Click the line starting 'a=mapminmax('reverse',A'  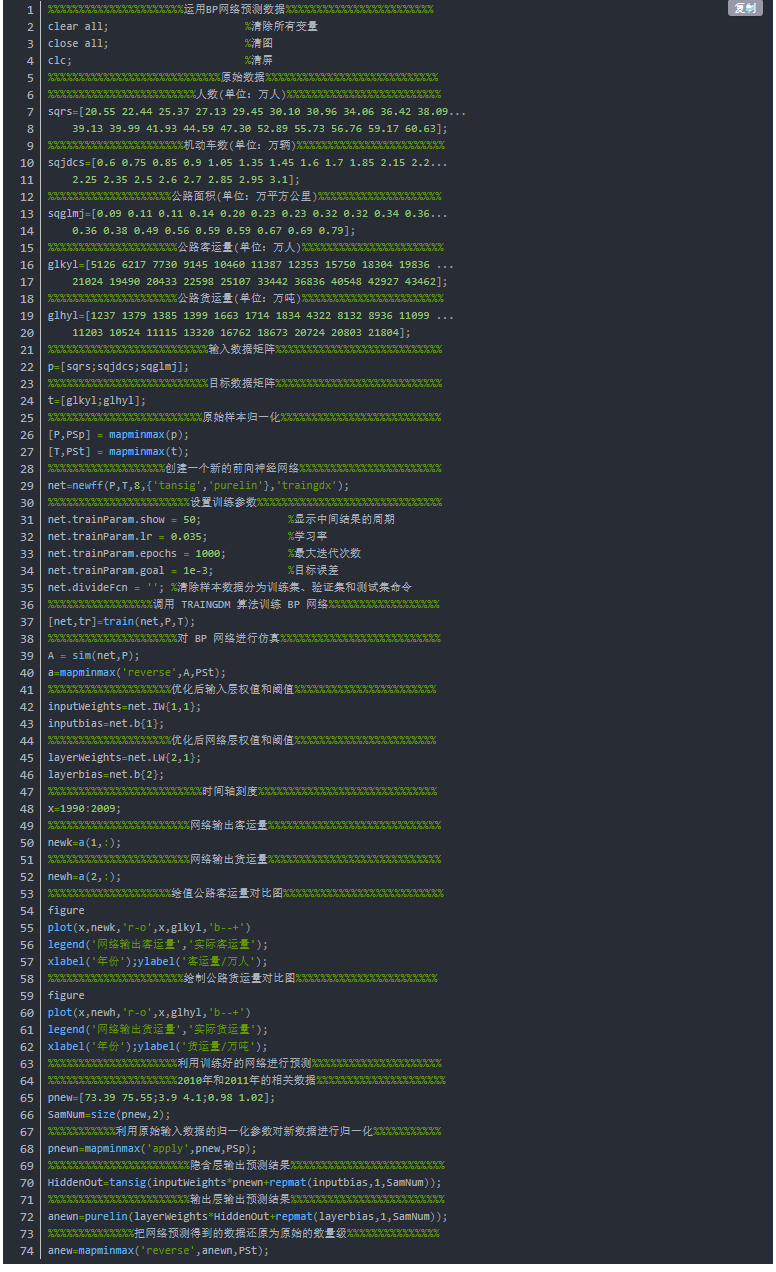click(x=136, y=672)
